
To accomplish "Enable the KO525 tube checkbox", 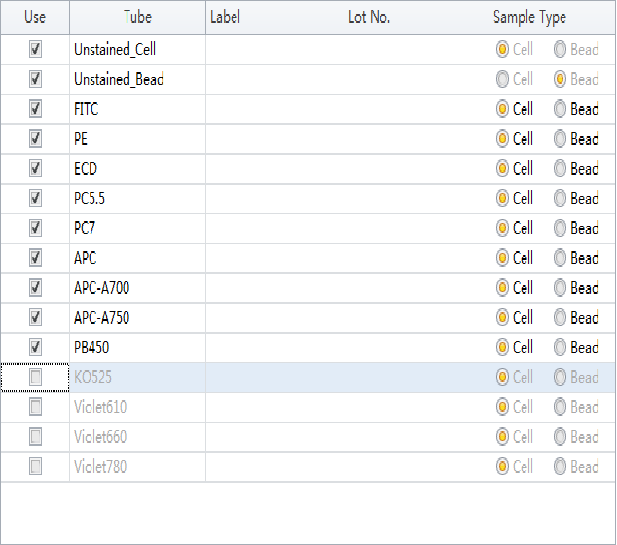I will [36, 377].
